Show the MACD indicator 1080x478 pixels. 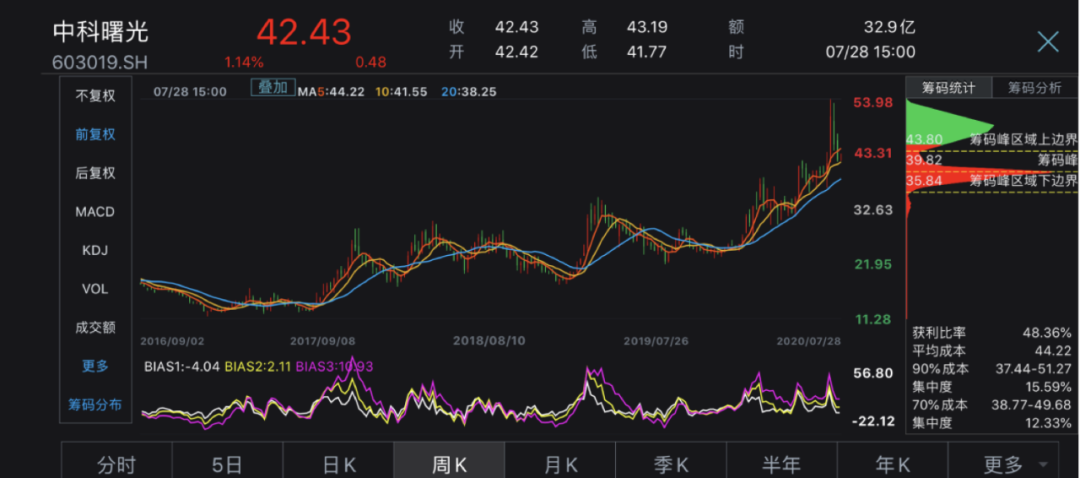pyautogui.click(x=95, y=212)
